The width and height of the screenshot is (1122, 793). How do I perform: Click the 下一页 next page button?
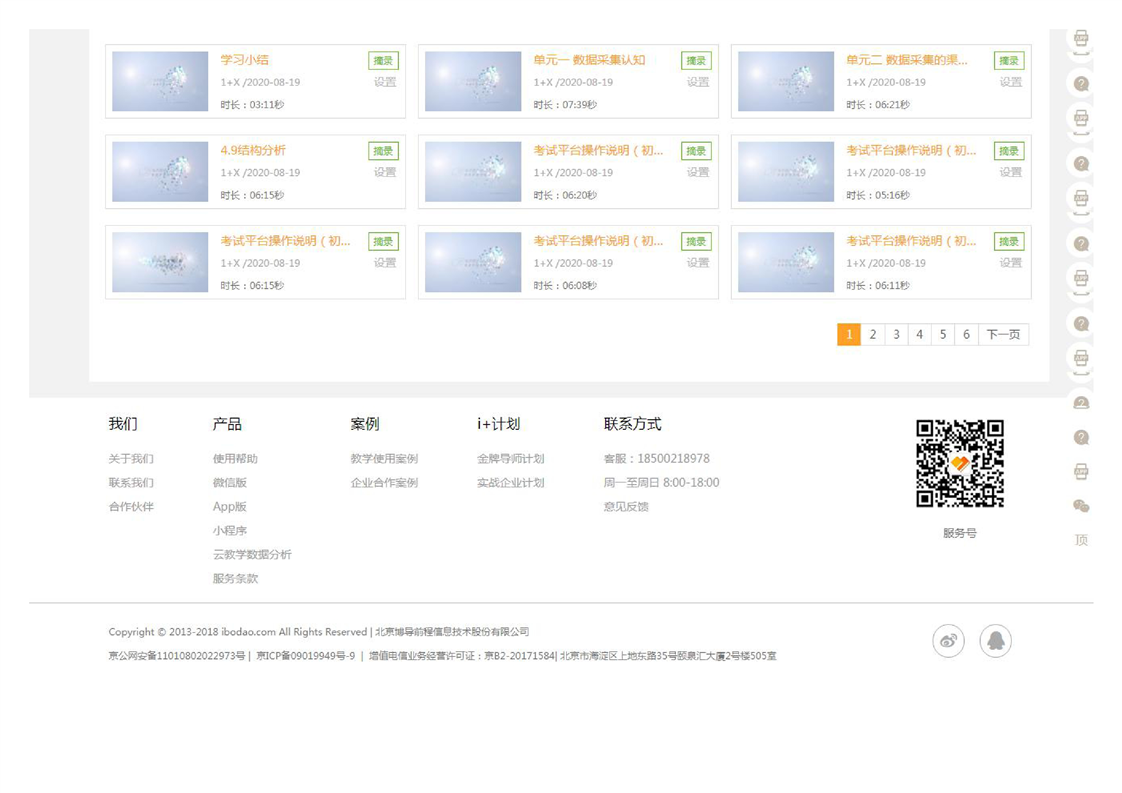coord(1003,335)
